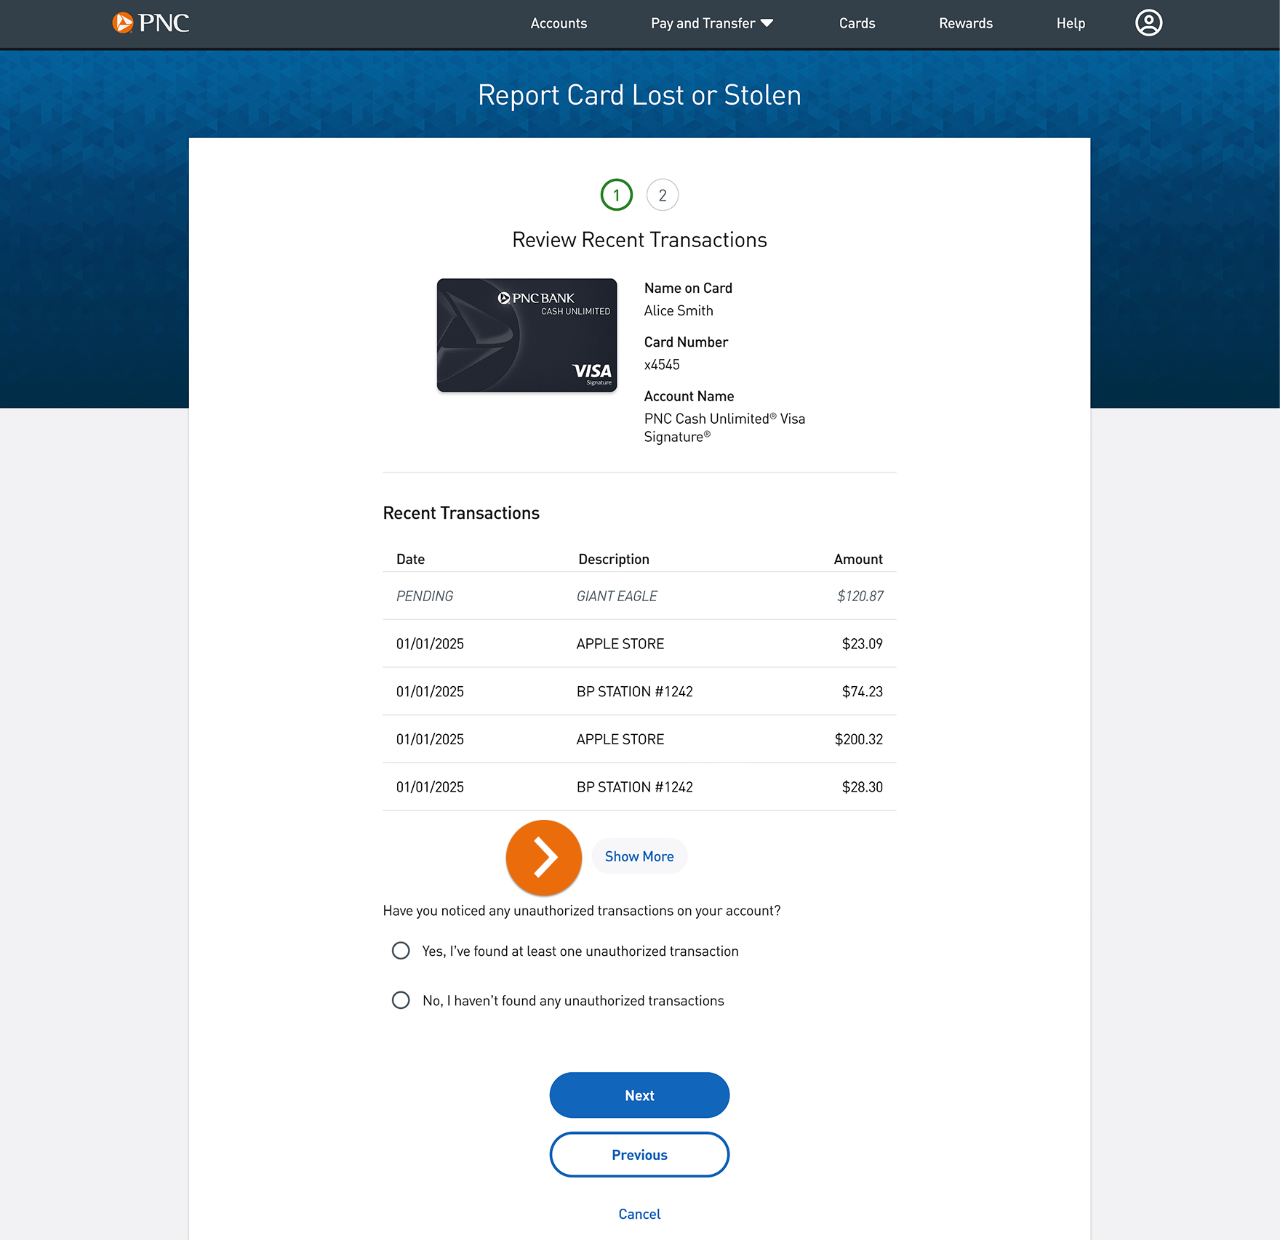Click the Show More transactions button
This screenshot has width=1280, height=1240.
639,856
